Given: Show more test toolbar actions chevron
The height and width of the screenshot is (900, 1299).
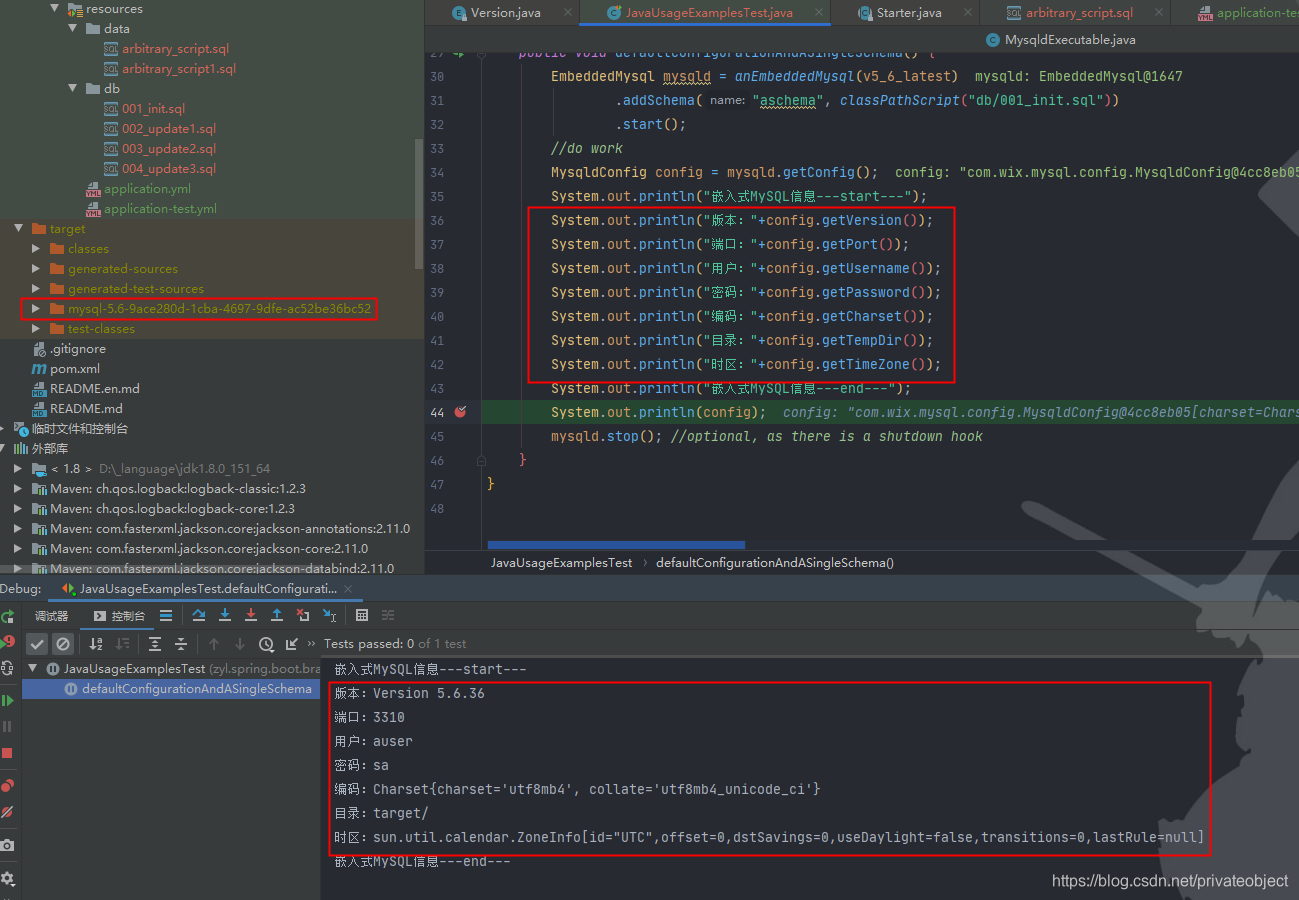Looking at the screenshot, I should [x=311, y=644].
